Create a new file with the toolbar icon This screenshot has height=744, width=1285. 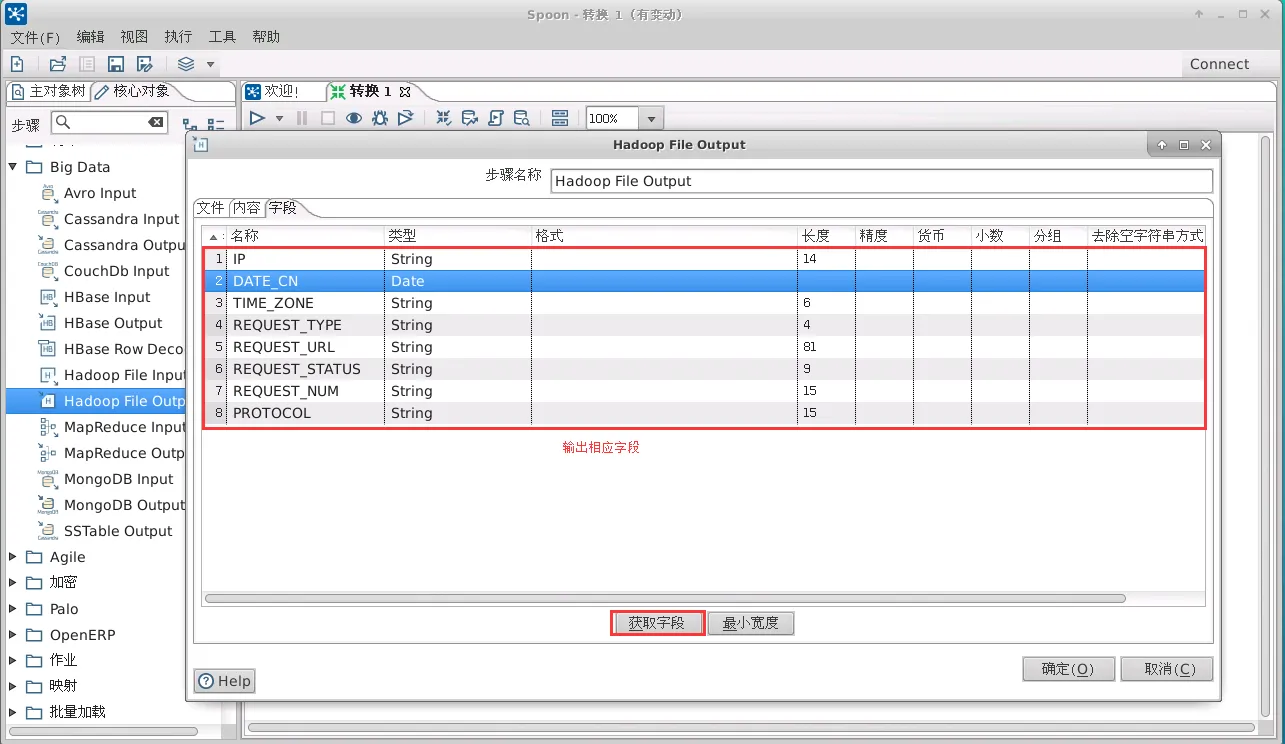[17, 64]
